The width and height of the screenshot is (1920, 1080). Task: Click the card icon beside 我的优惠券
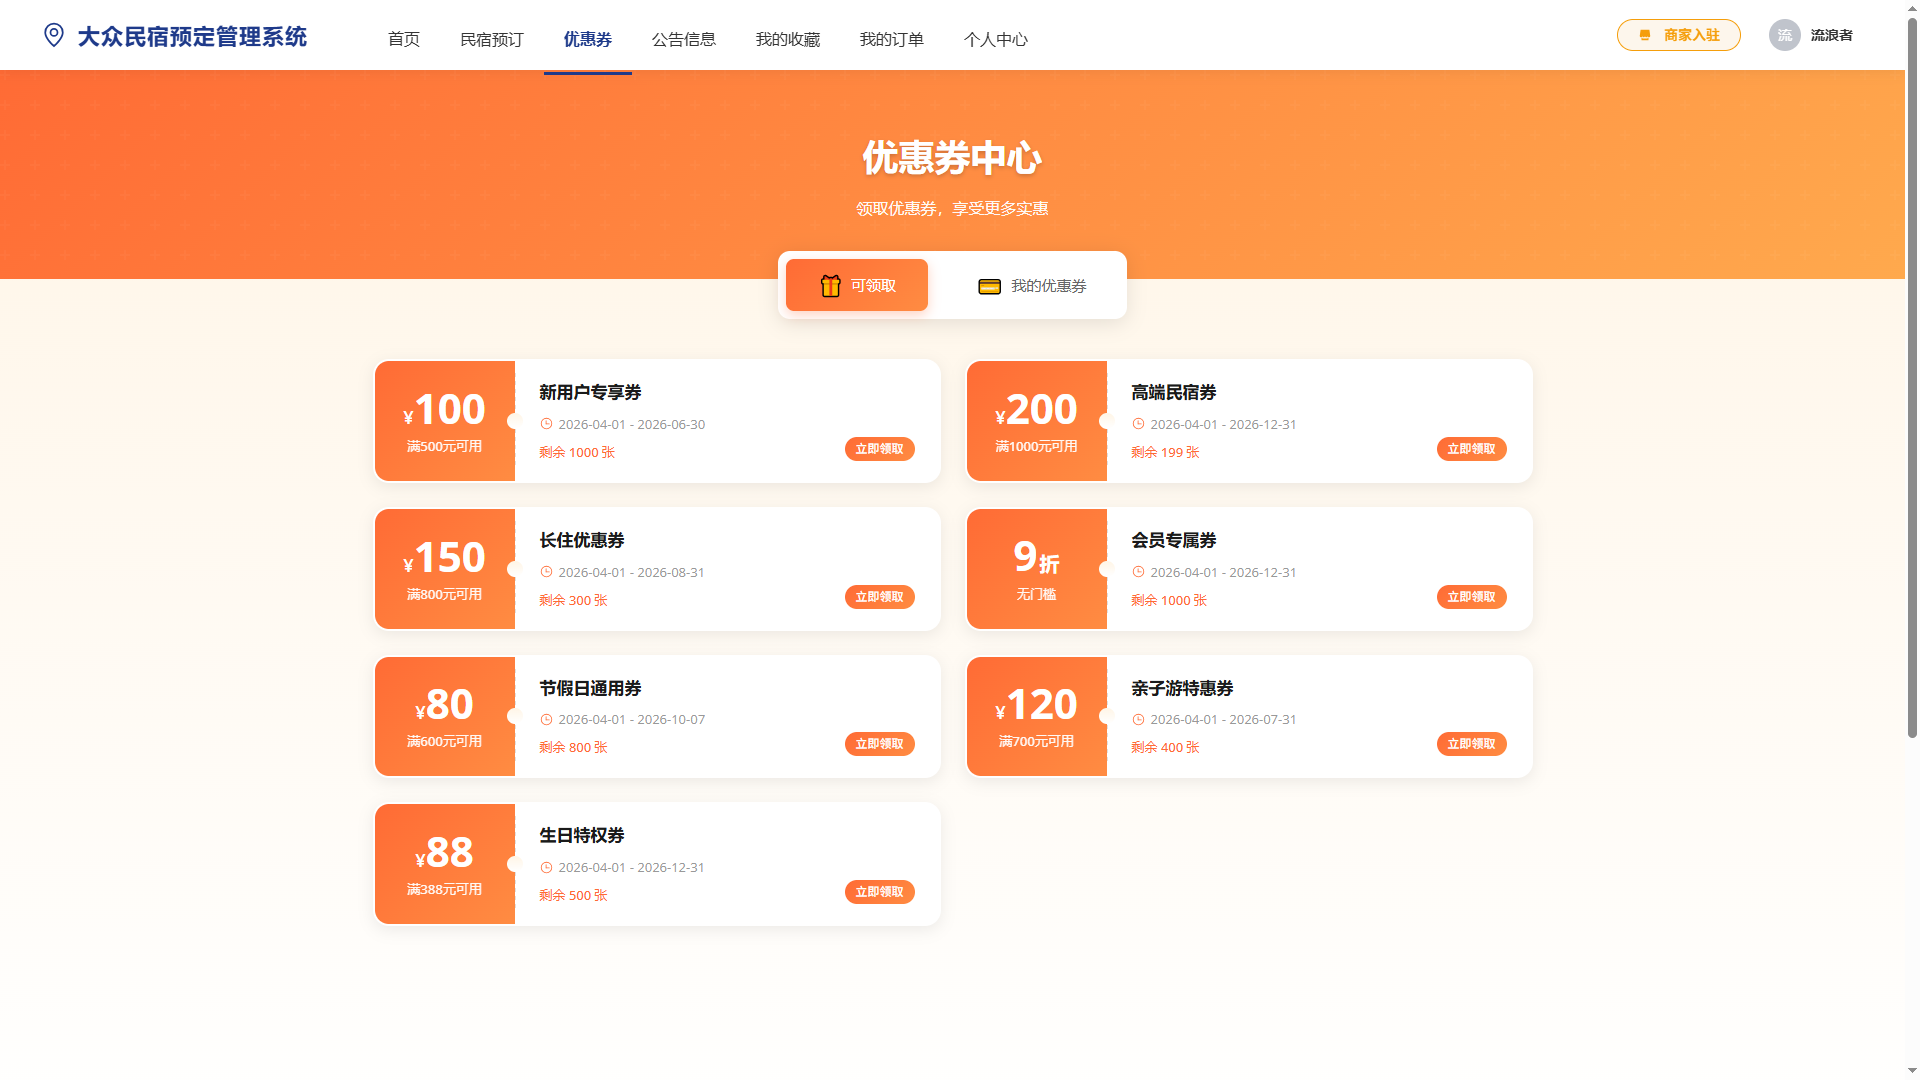[x=989, y=287]
